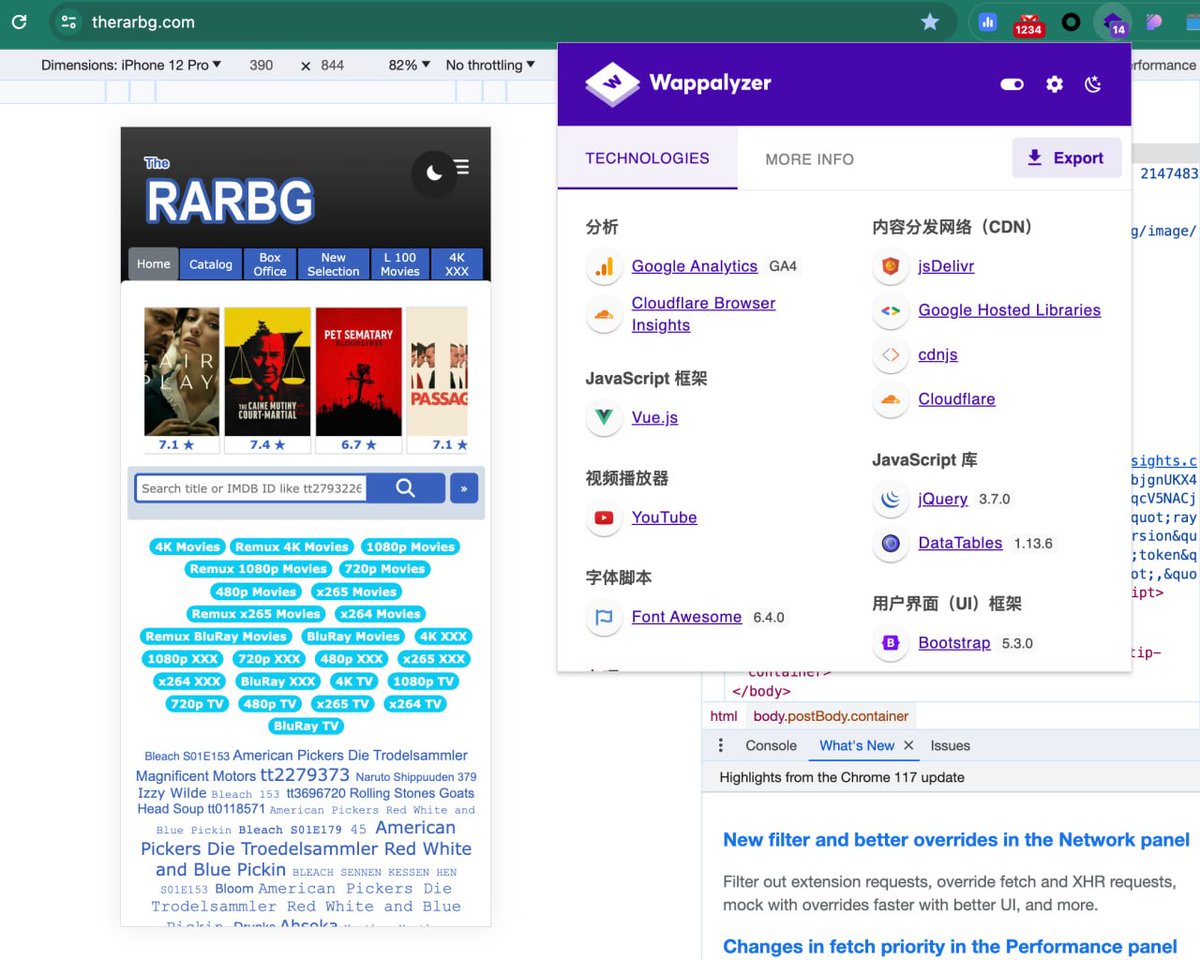Click the Font Awesome flag icon

point(604,618)
